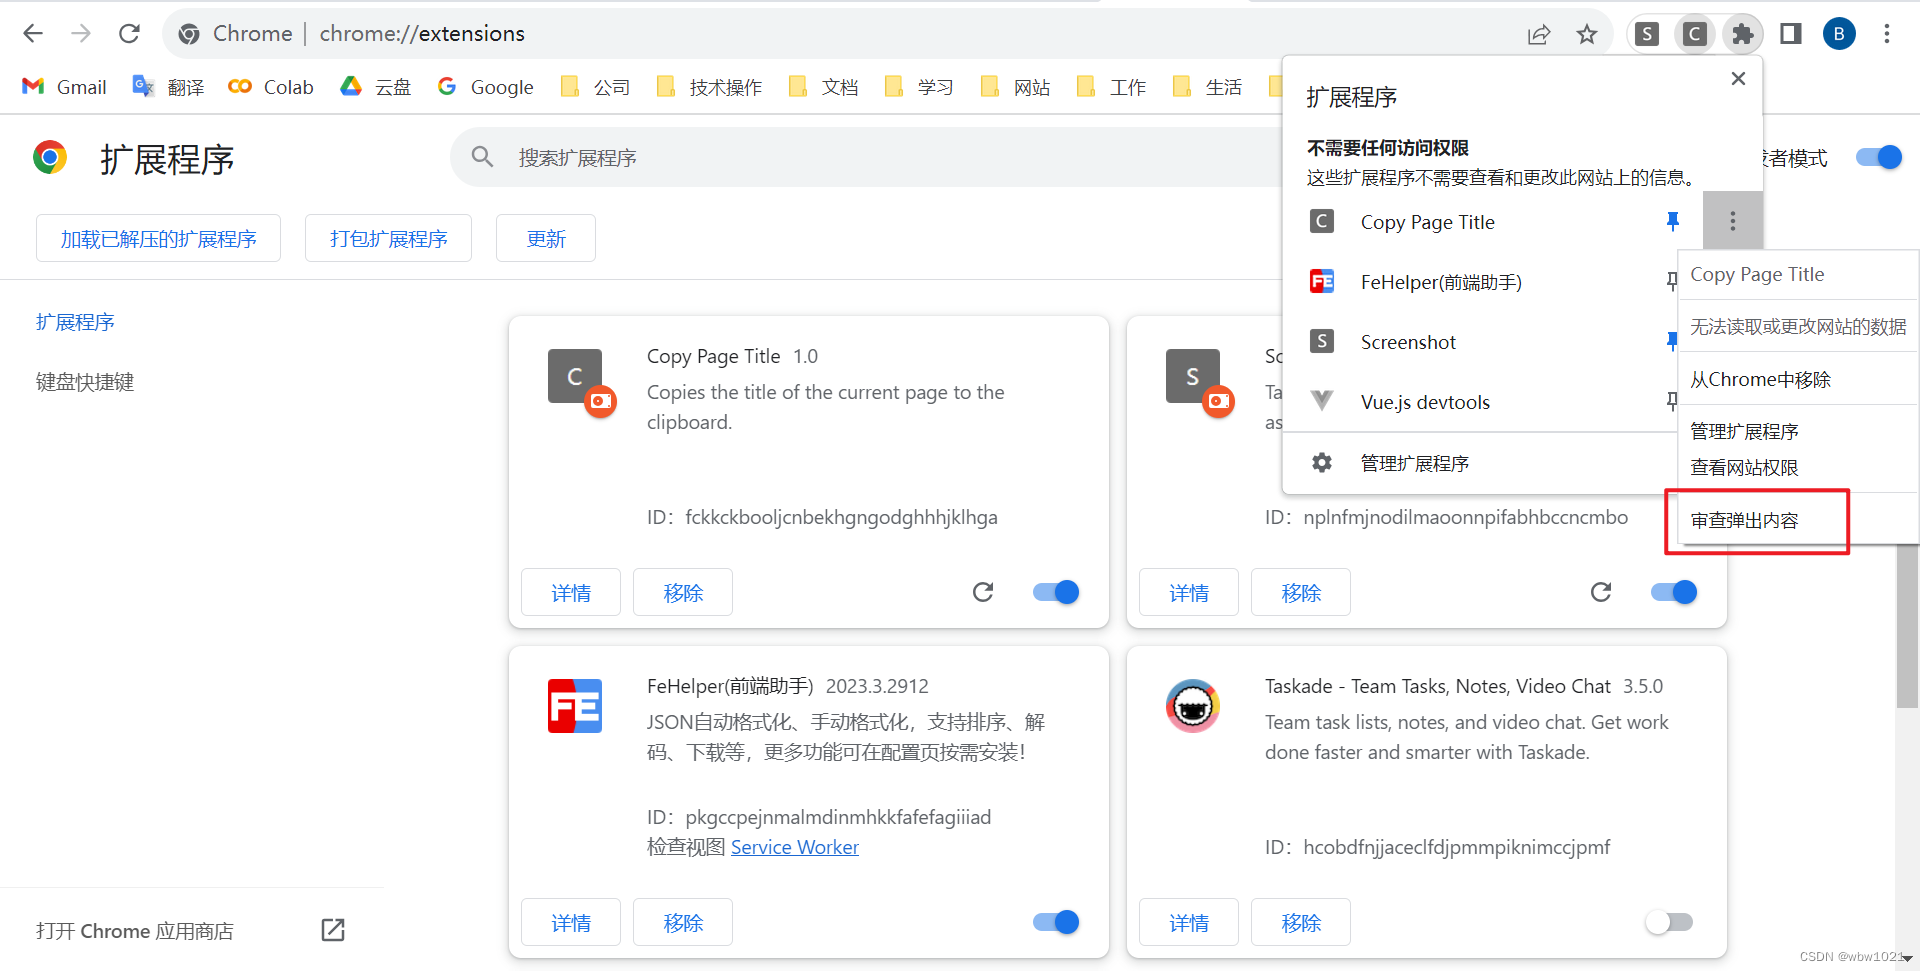
Task: Open the Screenshot extension icon in the toolbar
Action: tap(1647, 34)
